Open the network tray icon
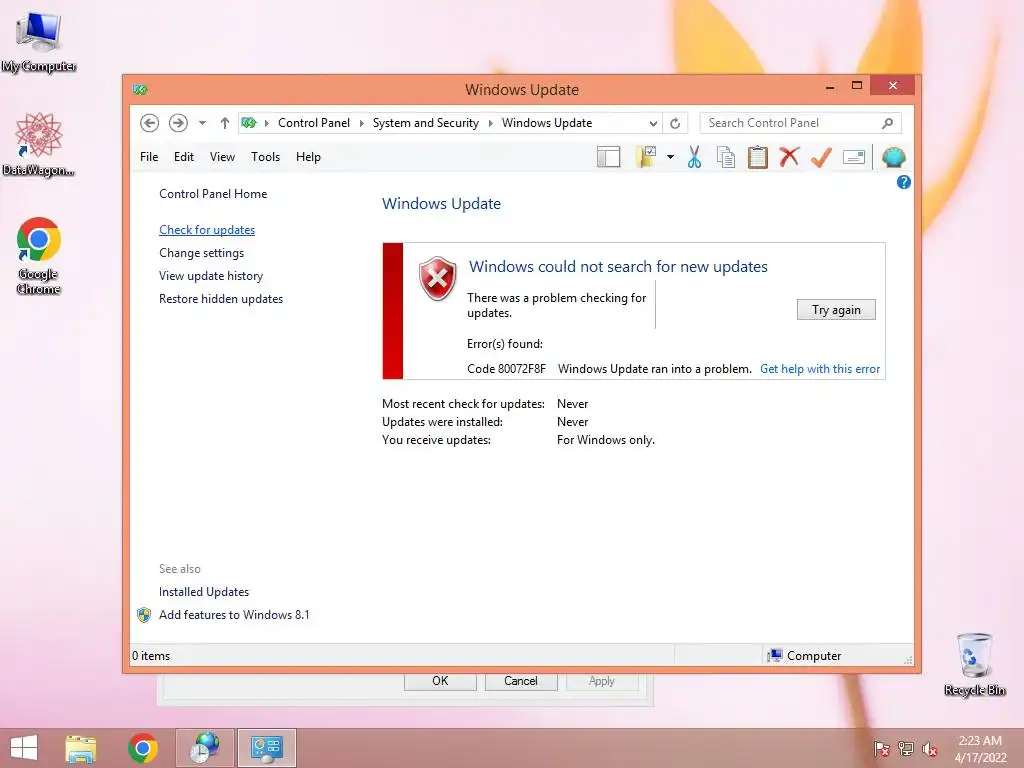The width and height of the screenshot is (1024, 768). coord(906,749)
